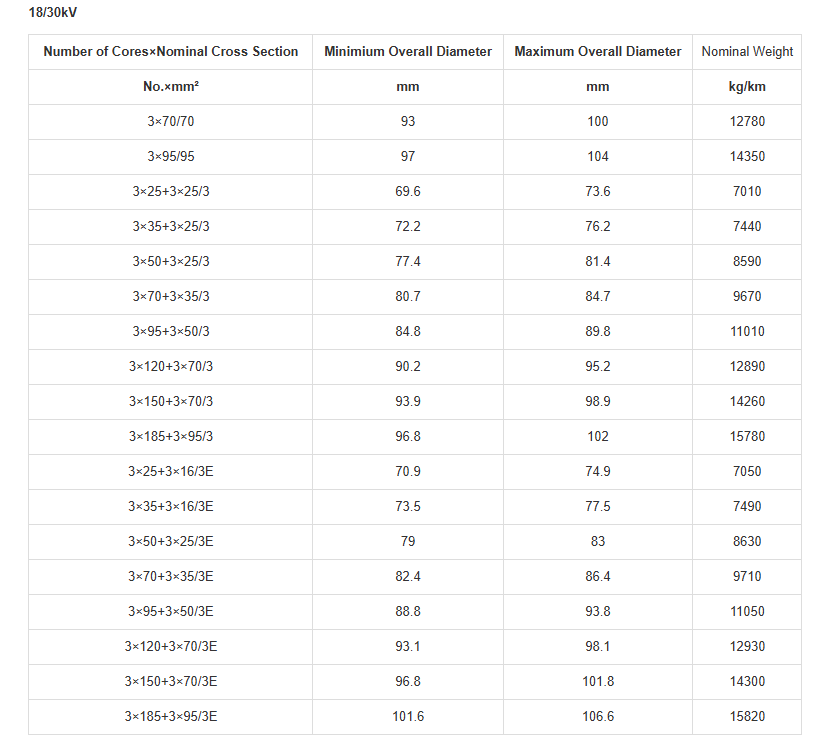Click the 3×25+3×25/3 cable cell
831x750 pixels.
(x=171, y=191)
